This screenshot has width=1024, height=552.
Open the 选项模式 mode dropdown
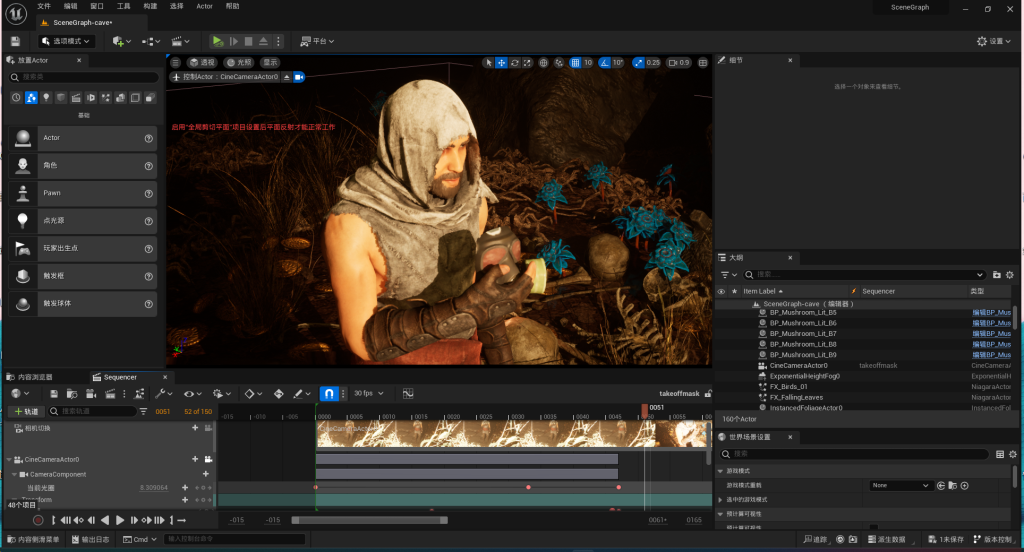click(66, 41)
